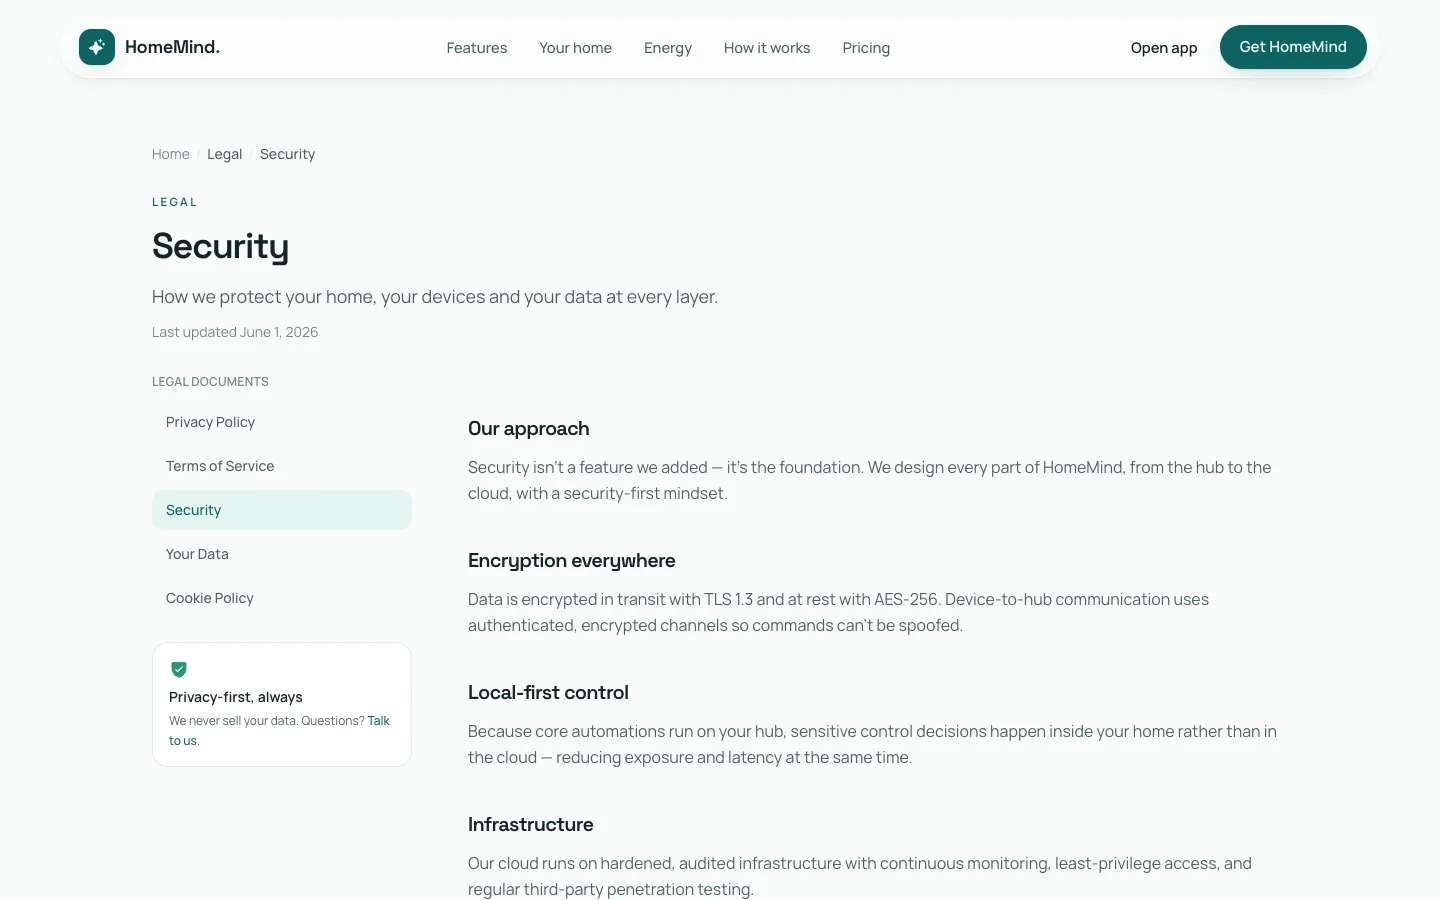Click the Our approach heading
Screen dimensions: 1440x900
(x=528, y=428)
